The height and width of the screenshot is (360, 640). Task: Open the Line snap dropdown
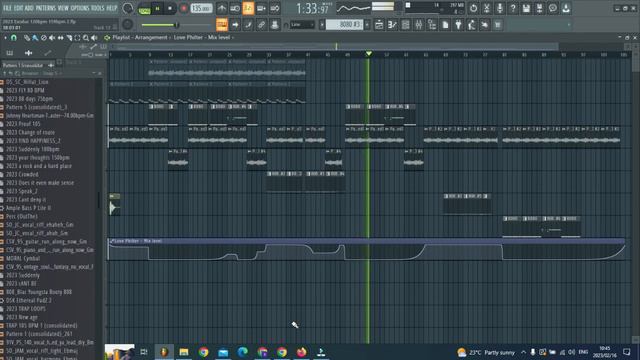point(302,25)
